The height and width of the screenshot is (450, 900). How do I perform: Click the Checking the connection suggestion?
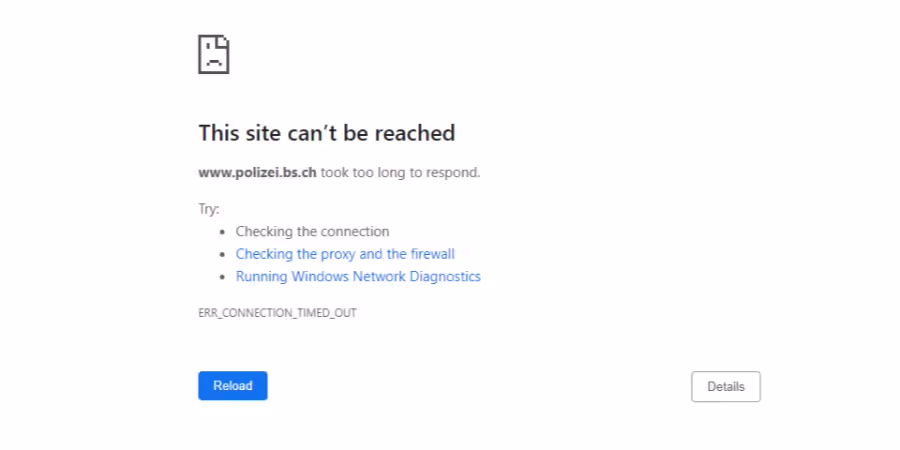click(x=312, y=231)
